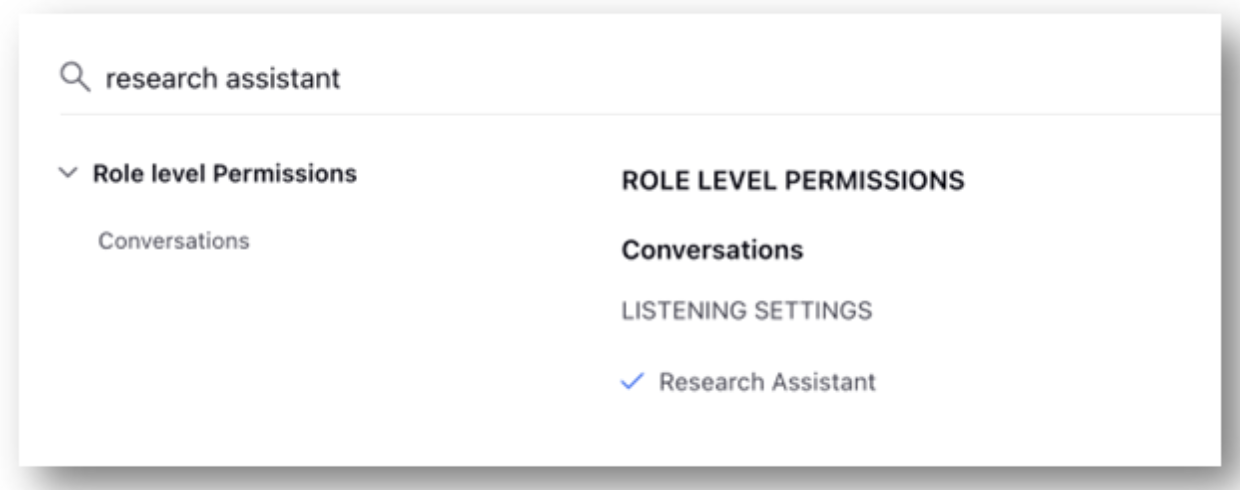Focus the search field containing 'research assistant'

click(x=640, y=77)
